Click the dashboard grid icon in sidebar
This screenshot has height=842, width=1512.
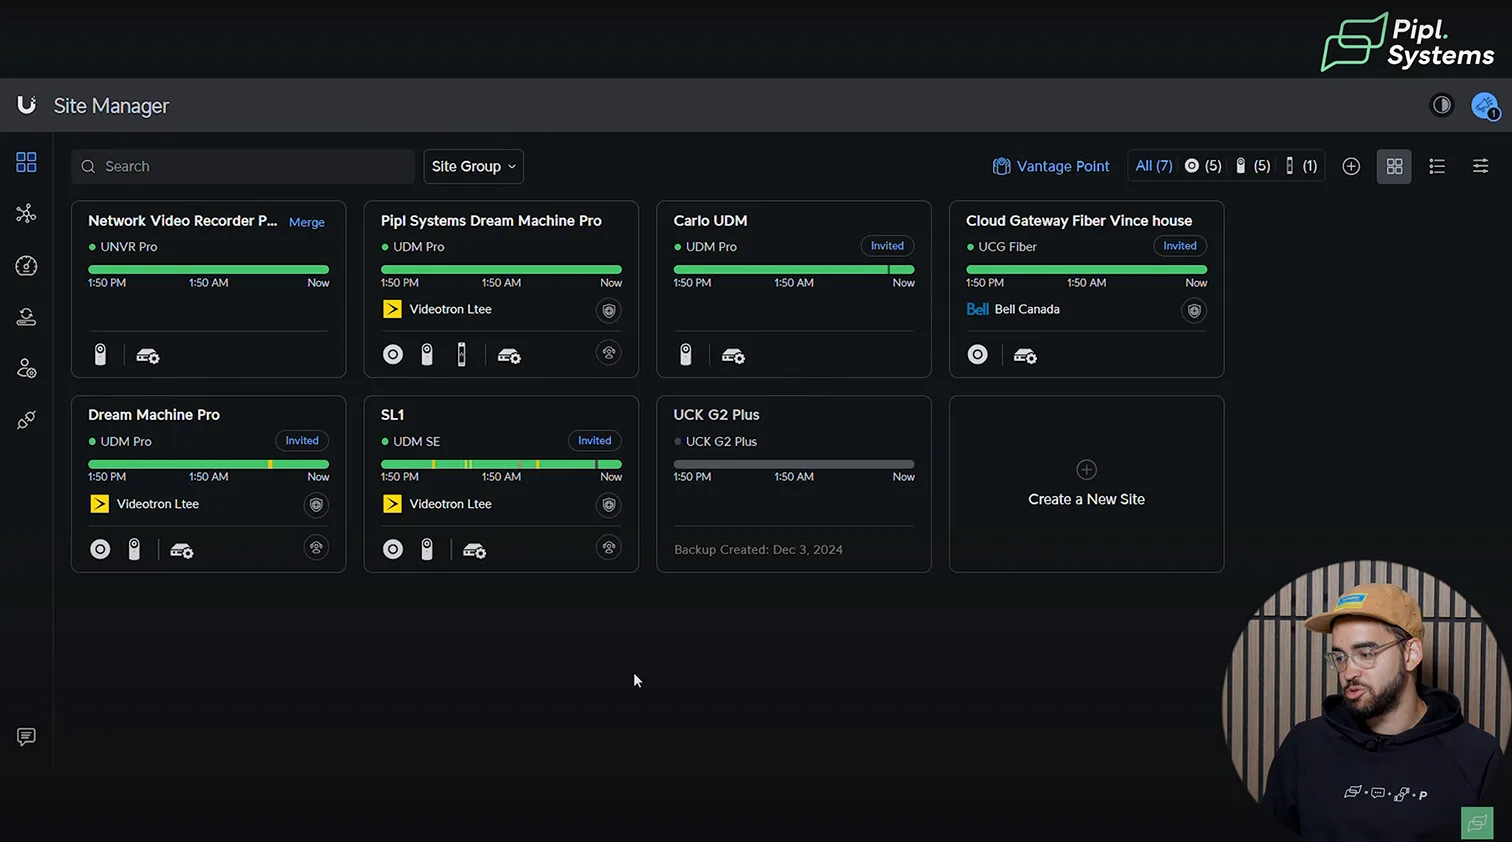coord(26,162)
